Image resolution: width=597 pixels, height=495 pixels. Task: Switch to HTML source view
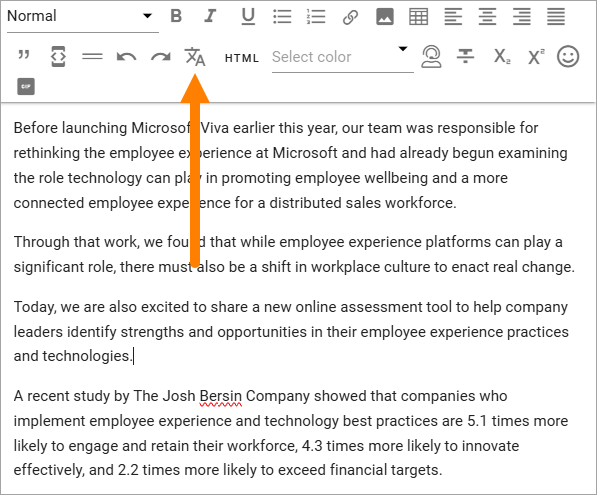click(x=242, y=58)
